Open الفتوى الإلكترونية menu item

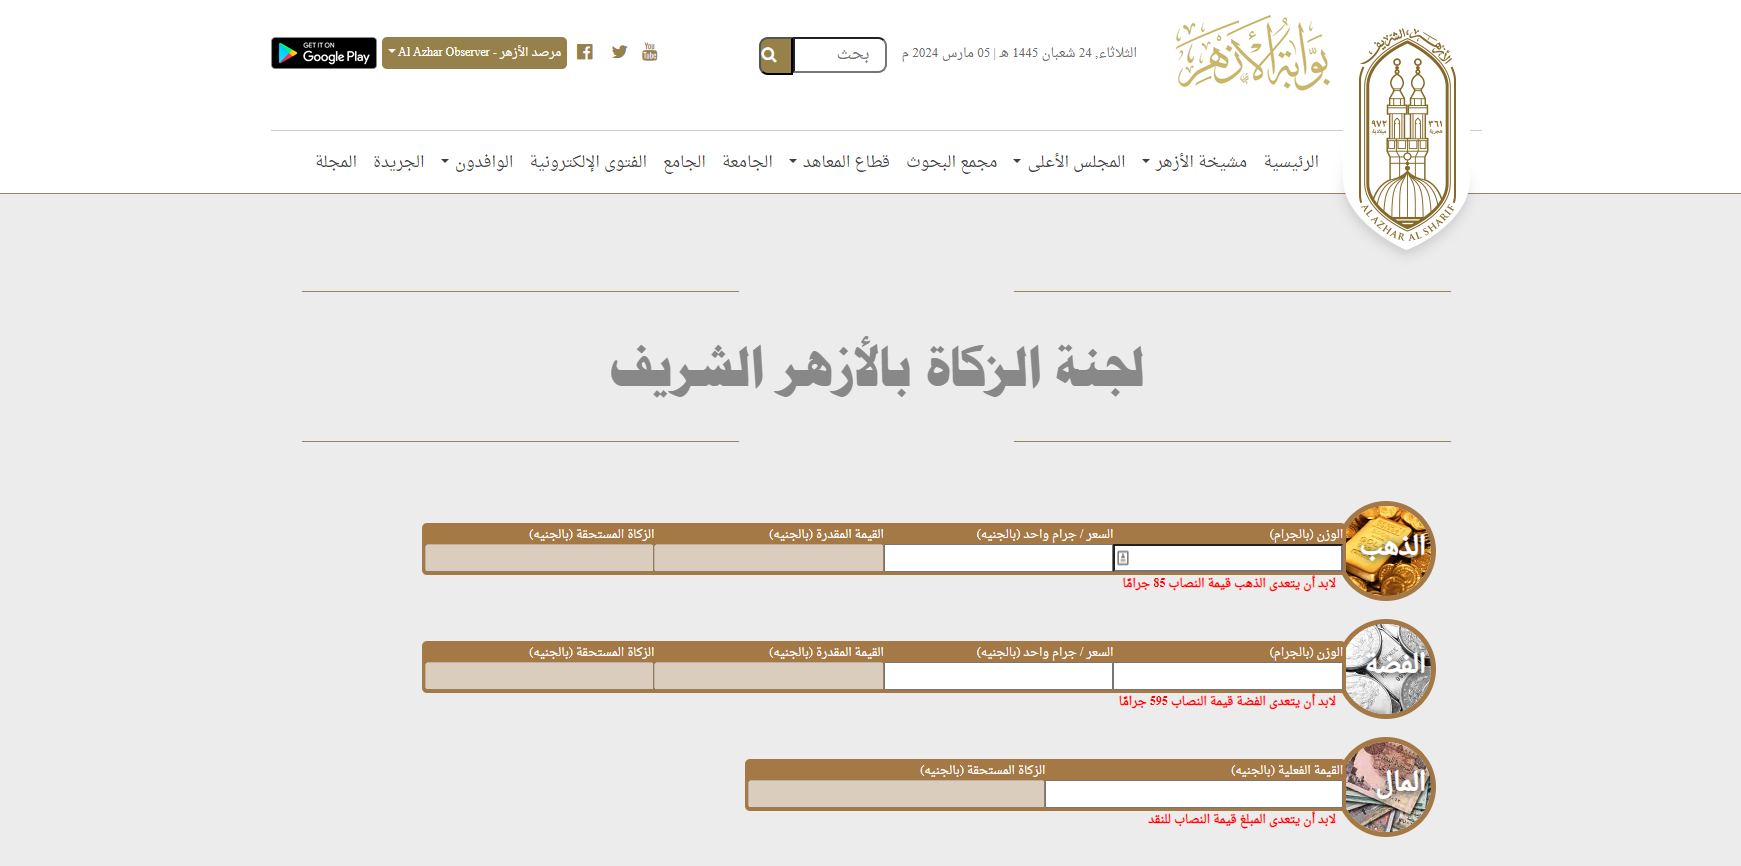pos(588,161)
